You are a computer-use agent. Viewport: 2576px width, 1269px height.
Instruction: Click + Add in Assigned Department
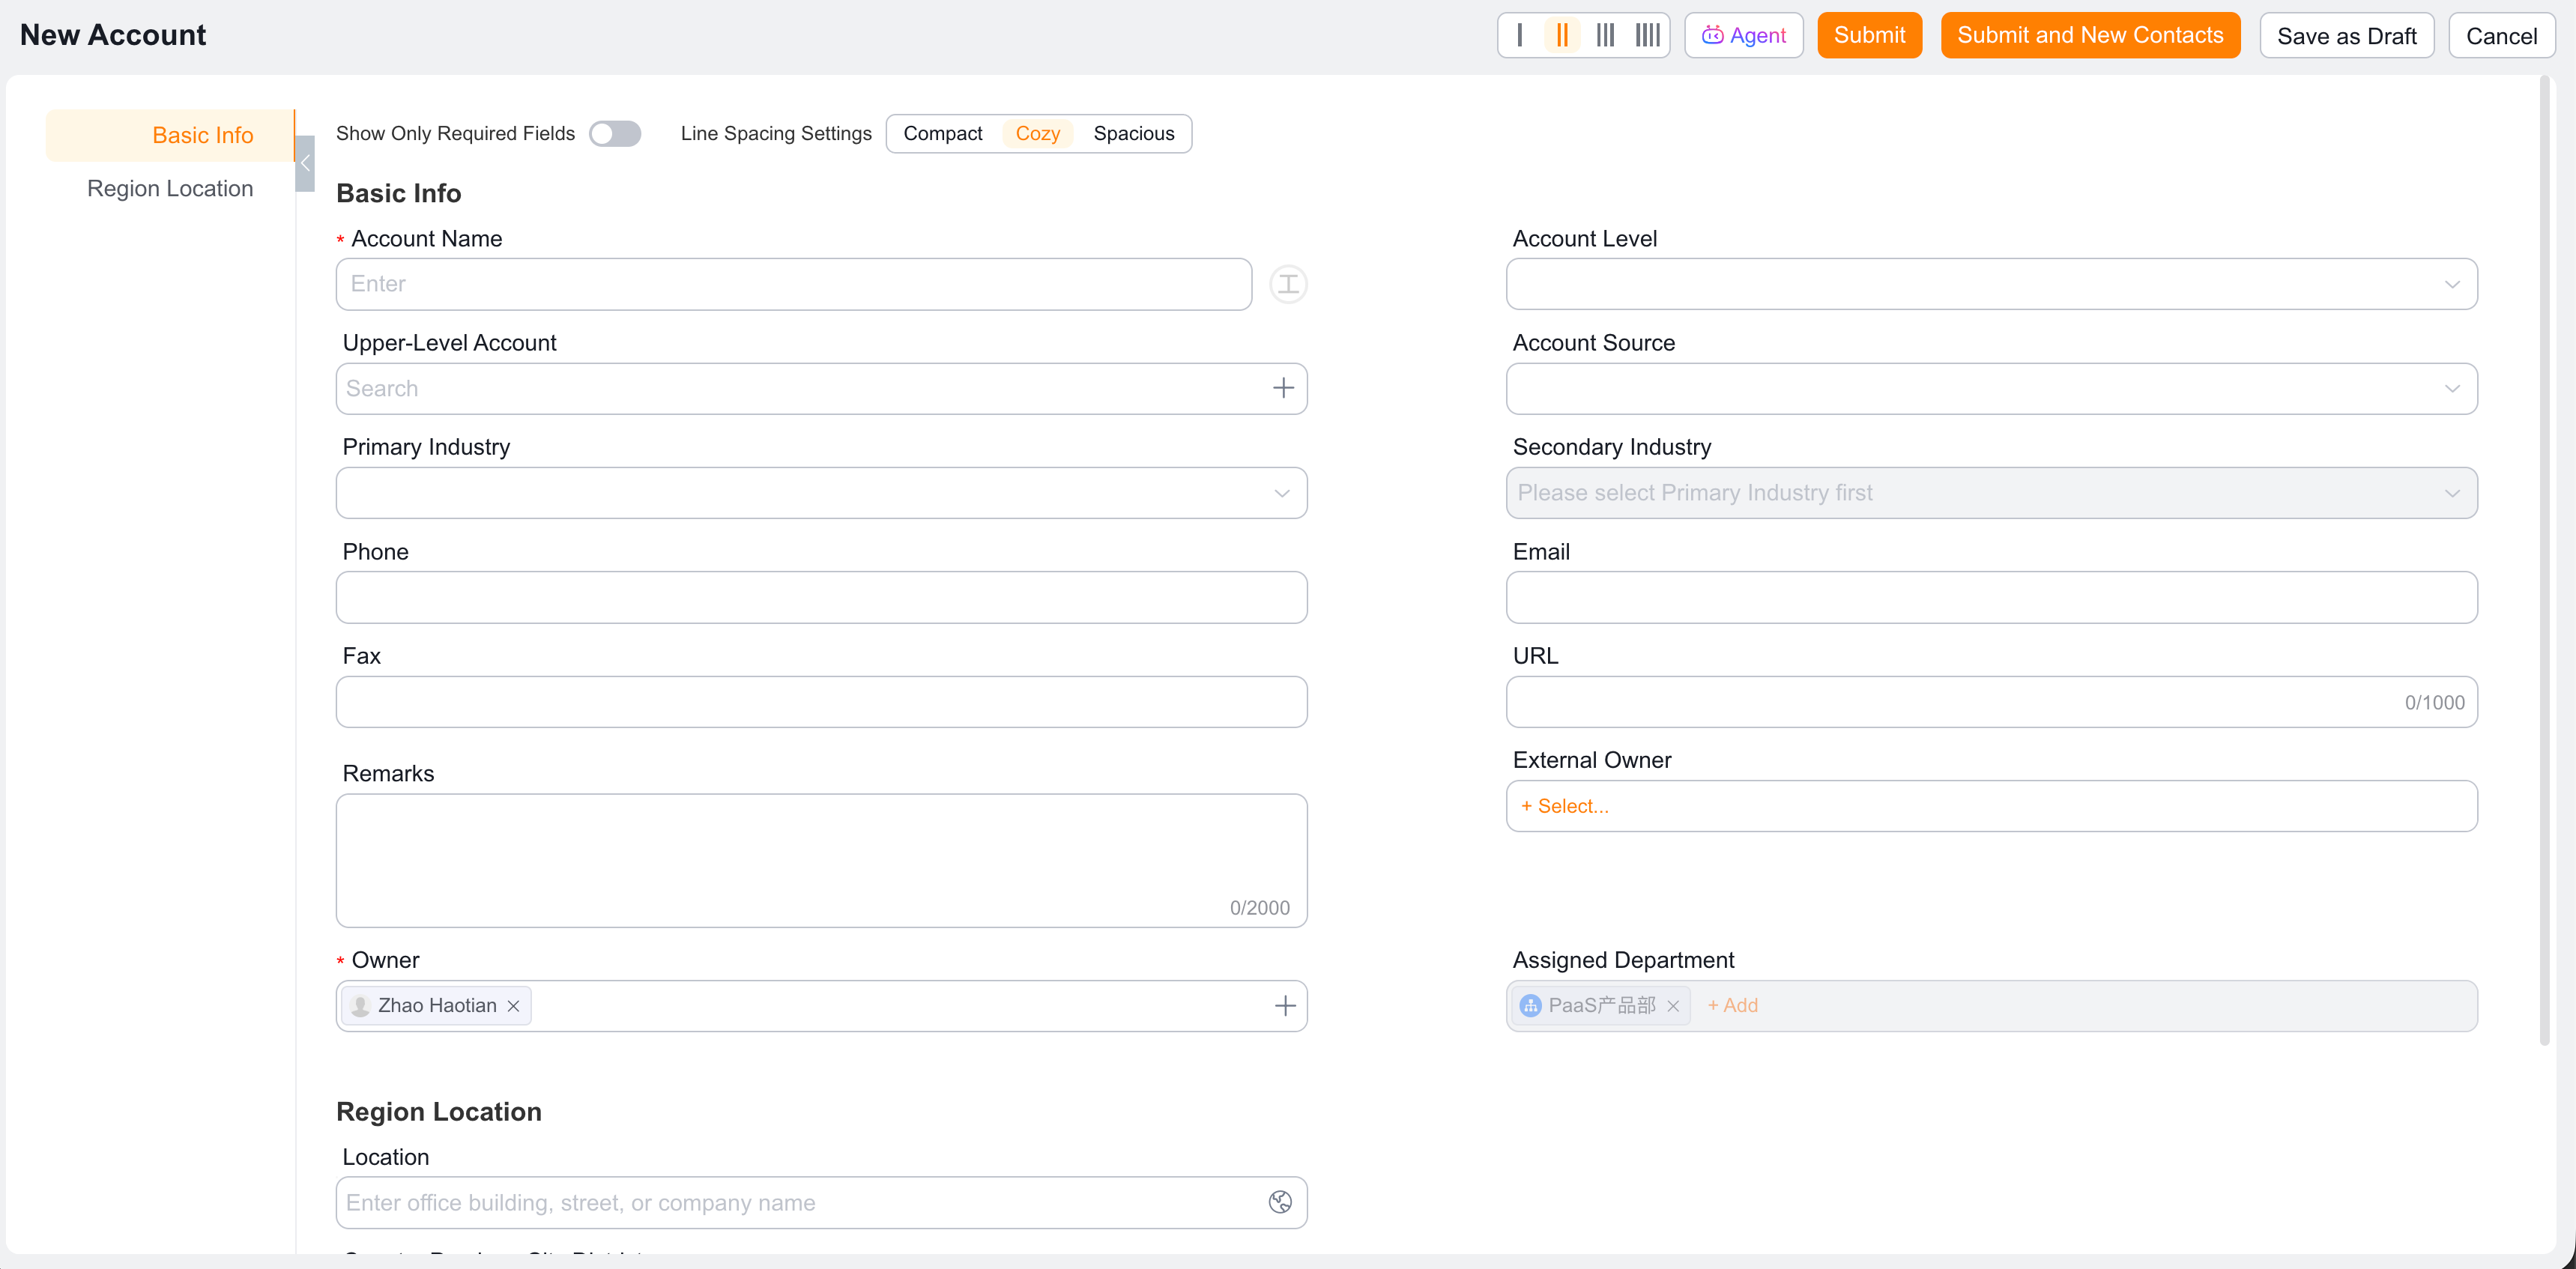pos(1732,1005)
